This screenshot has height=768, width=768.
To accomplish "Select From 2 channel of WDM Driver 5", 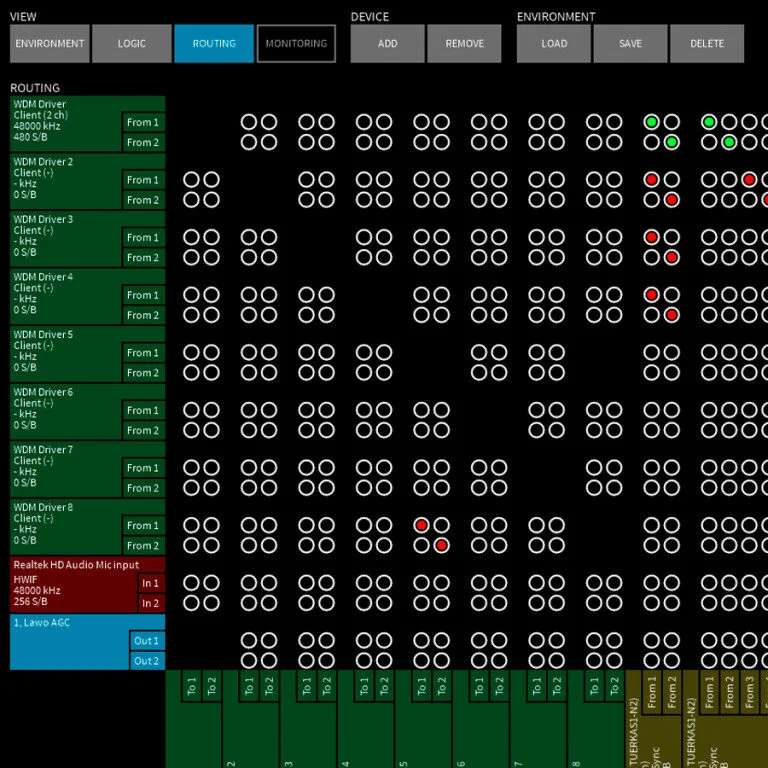I will [143, 373].
